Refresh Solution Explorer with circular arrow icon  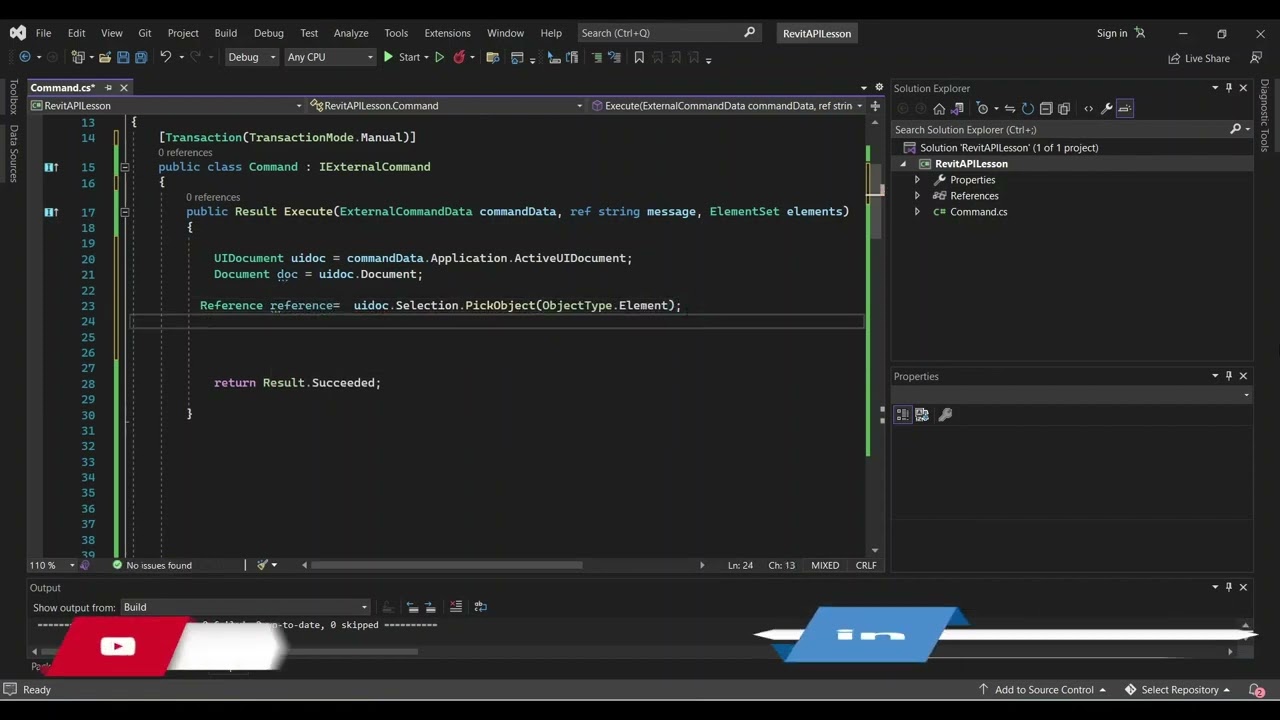coord(1028,108)
